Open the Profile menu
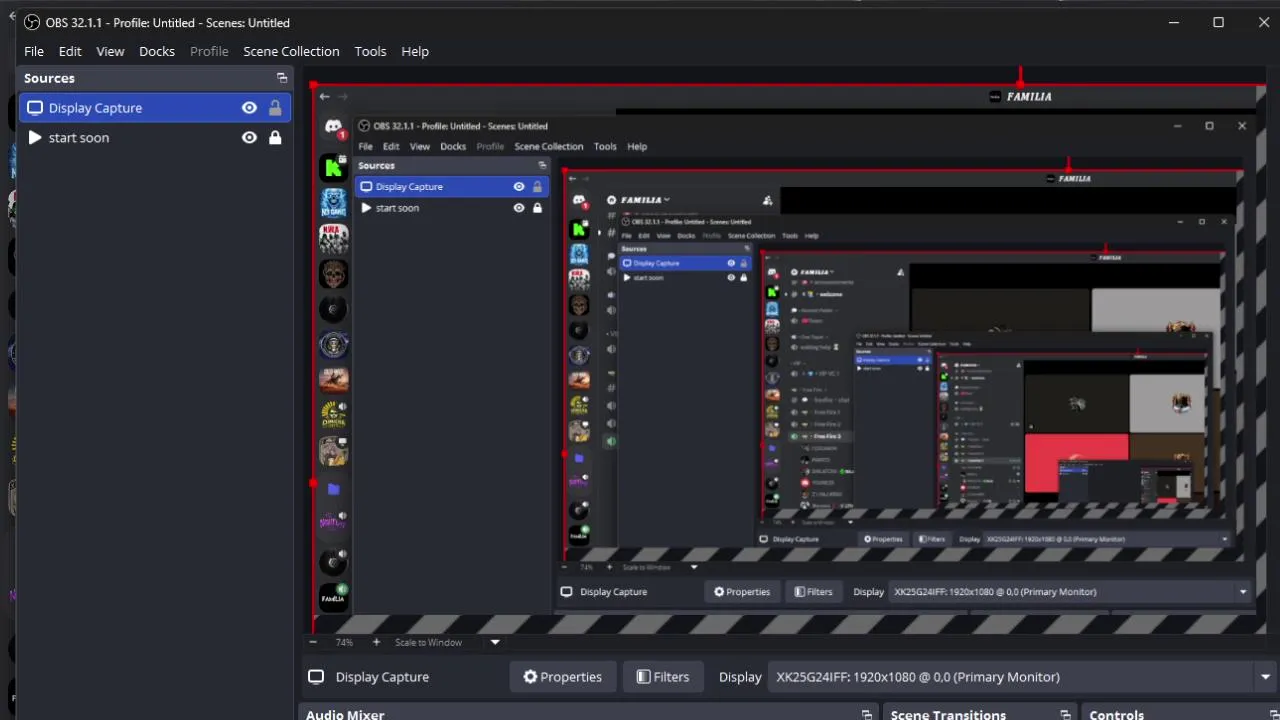Screen dimensions: 1280x720 click(x=209, y=51)
